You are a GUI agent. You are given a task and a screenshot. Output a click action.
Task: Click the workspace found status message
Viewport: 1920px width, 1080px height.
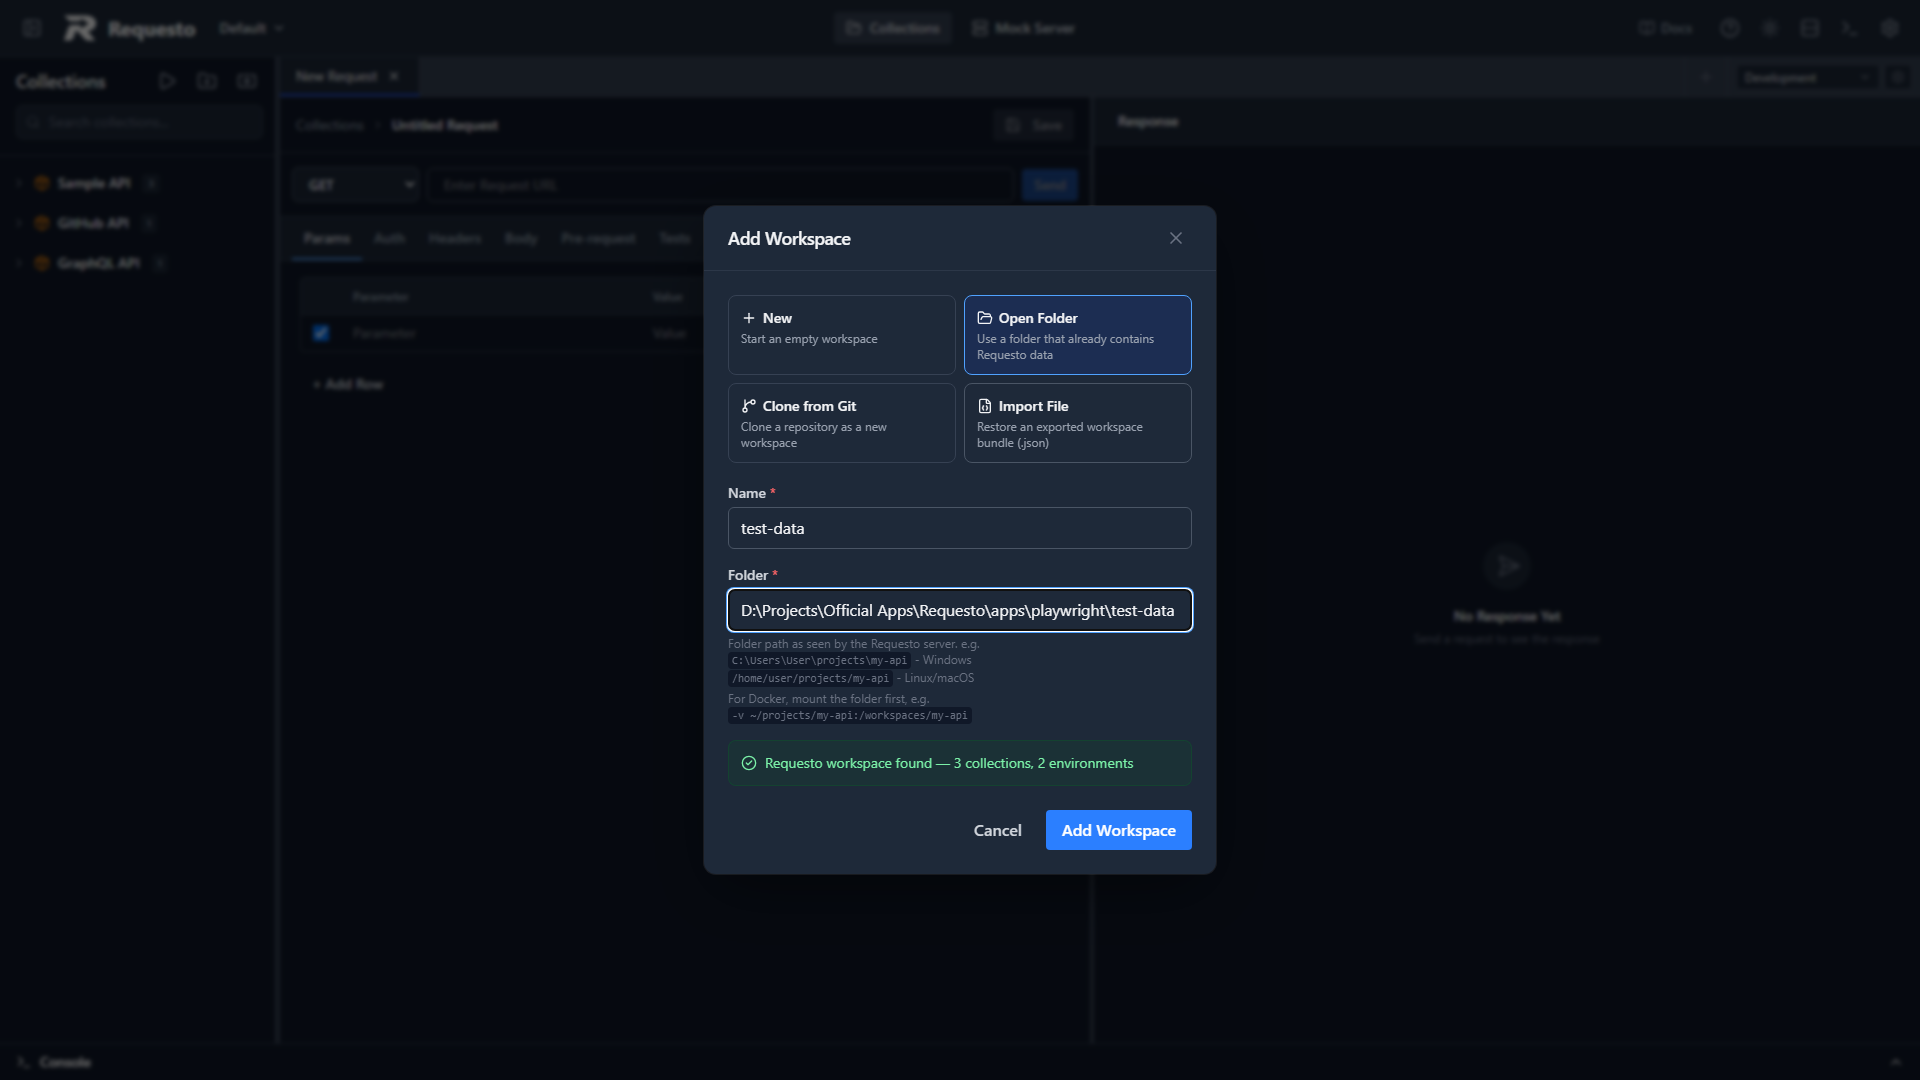coord(959,763)
